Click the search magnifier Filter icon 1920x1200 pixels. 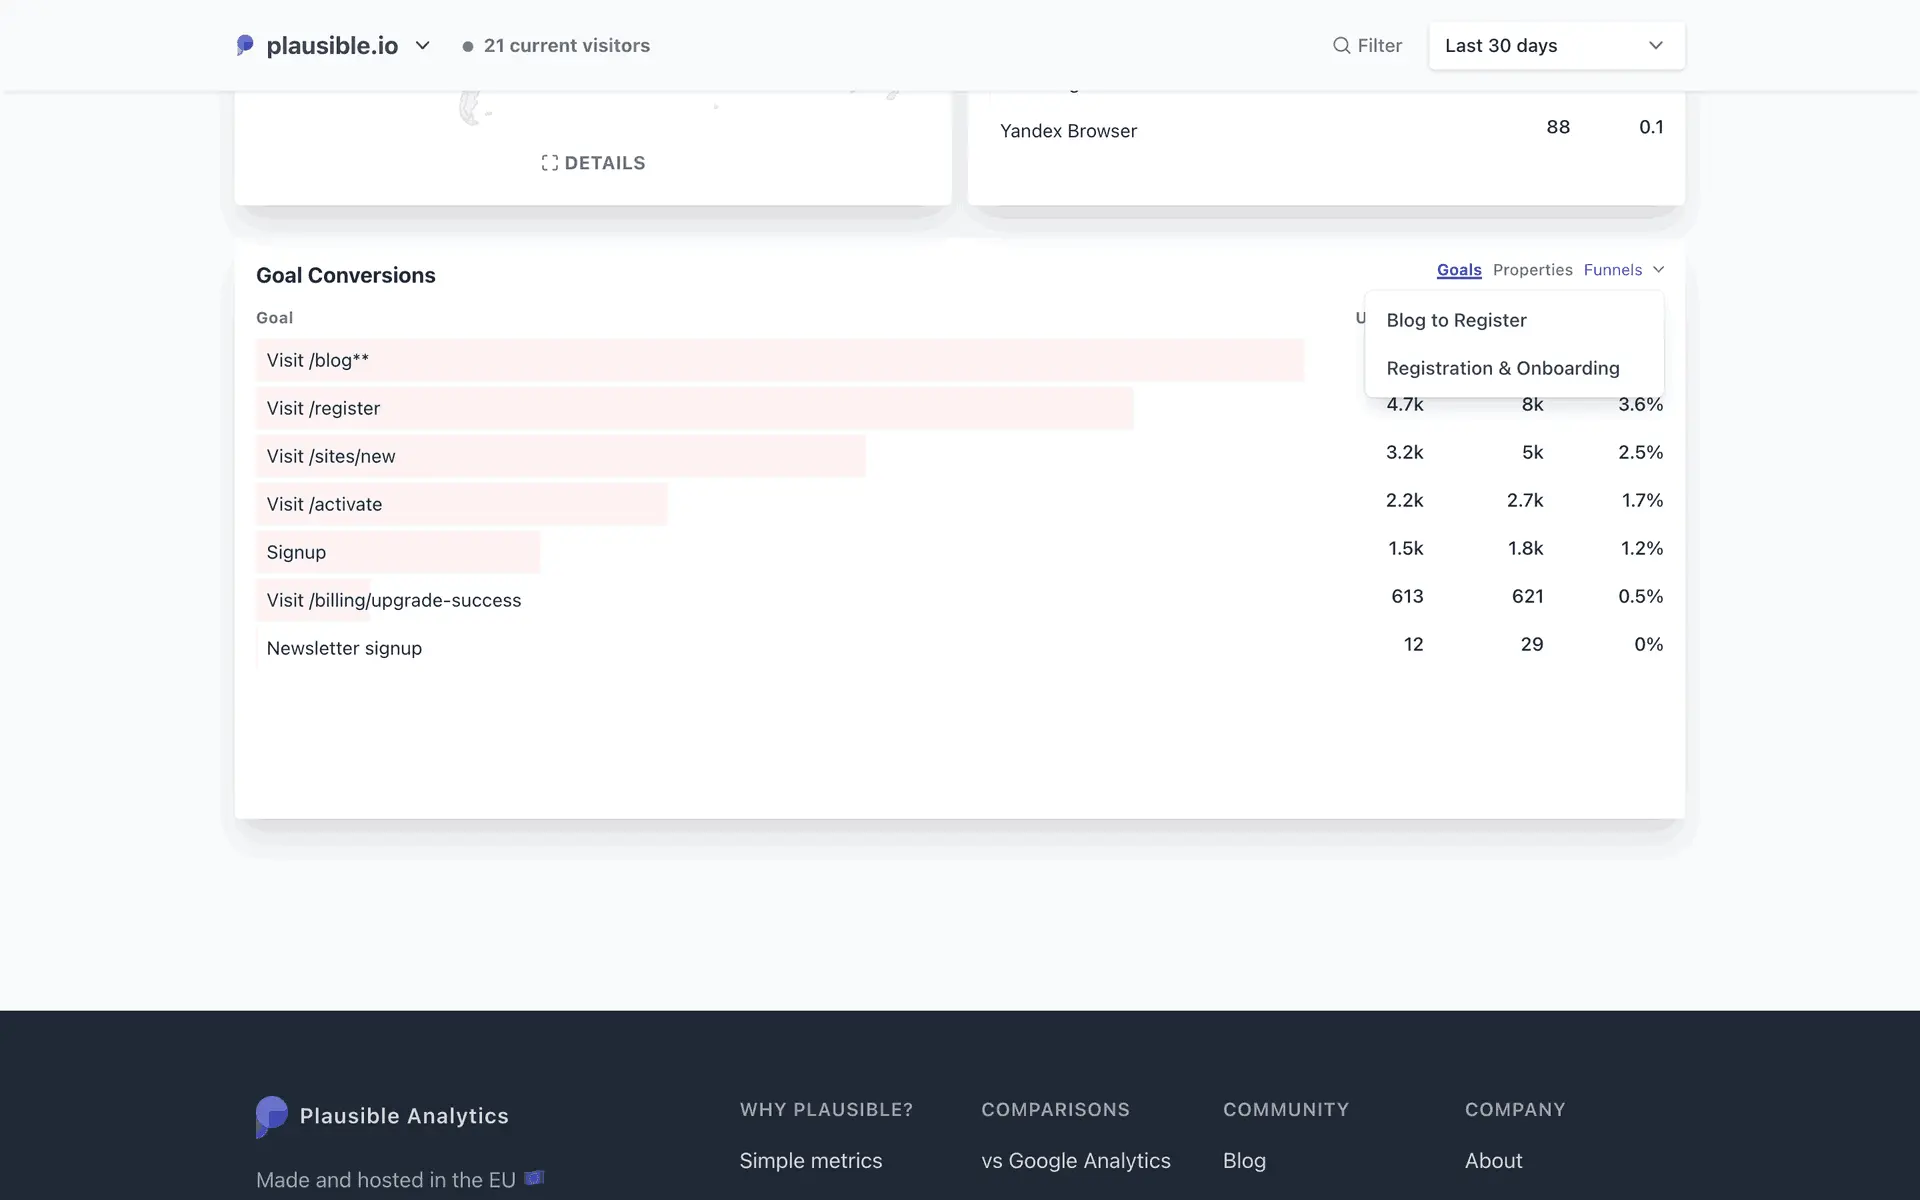pos(1341,45)
